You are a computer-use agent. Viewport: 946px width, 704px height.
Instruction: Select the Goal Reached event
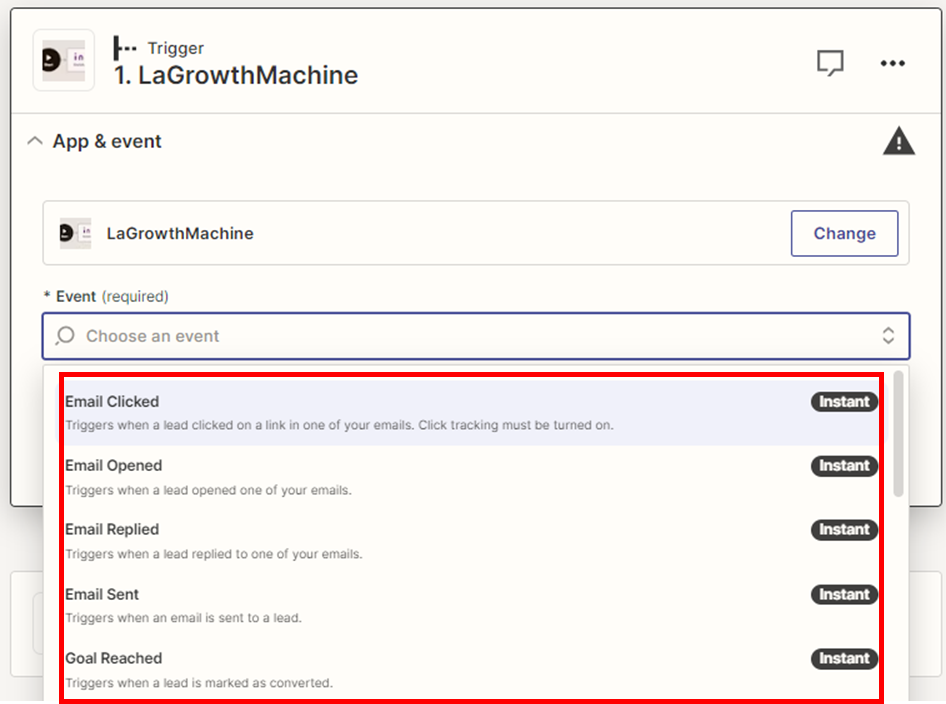coord(113,658)
